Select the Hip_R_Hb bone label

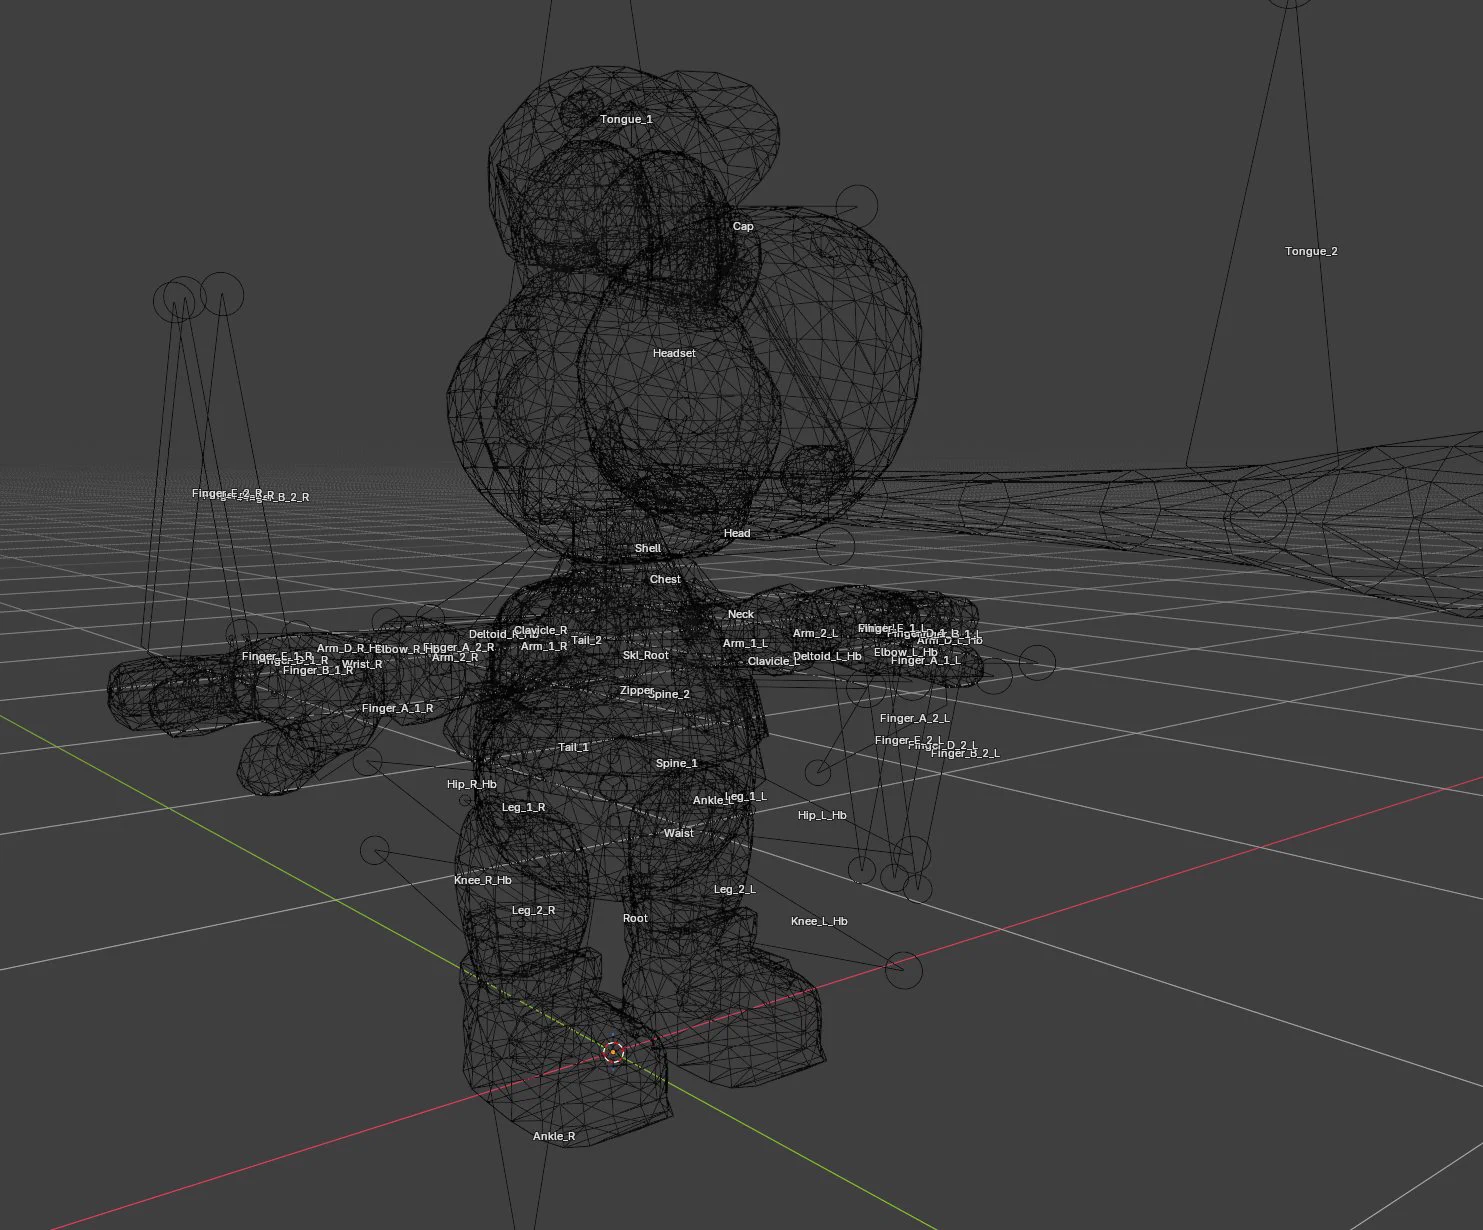coord(472,784)
